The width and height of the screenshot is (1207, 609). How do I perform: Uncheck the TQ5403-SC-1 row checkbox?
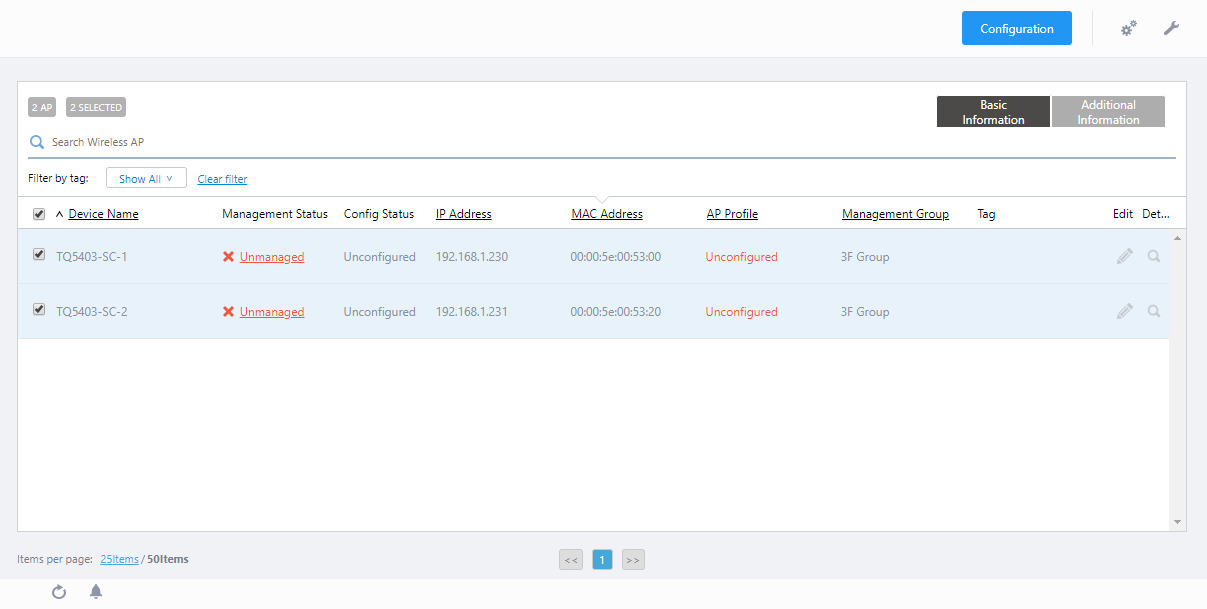pyautogui.click(x=39, y=255)
